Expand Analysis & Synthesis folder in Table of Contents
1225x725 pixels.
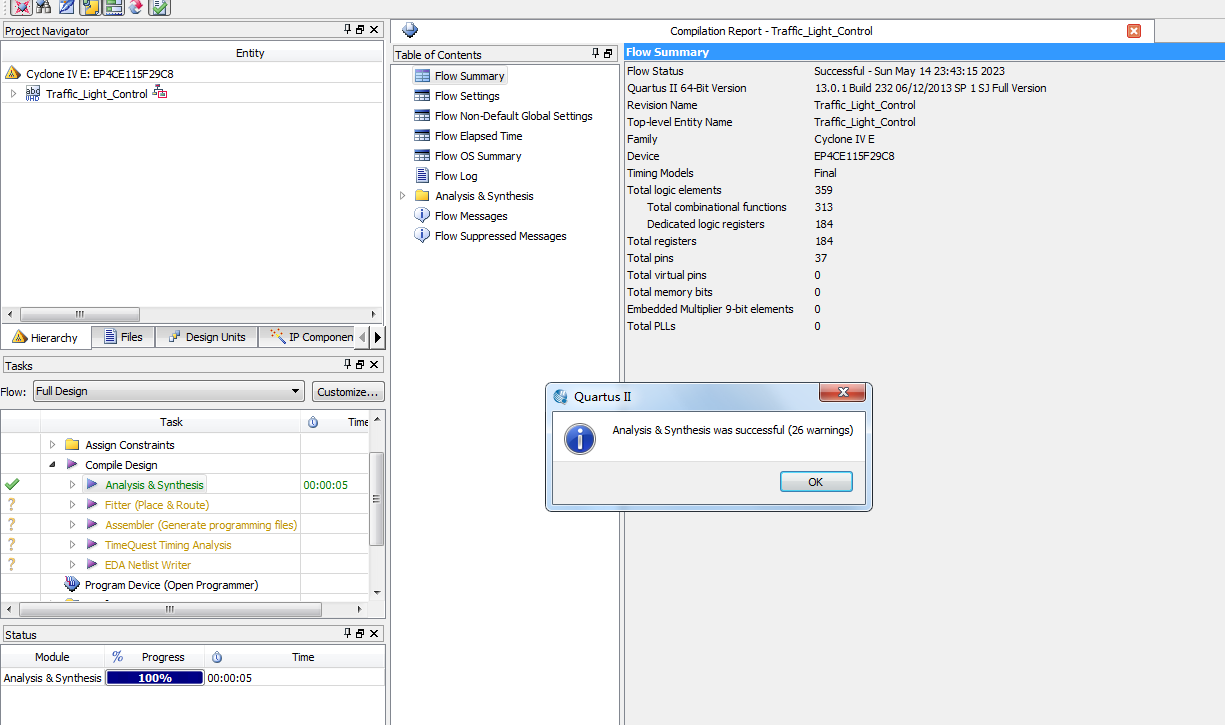point(402,195)
